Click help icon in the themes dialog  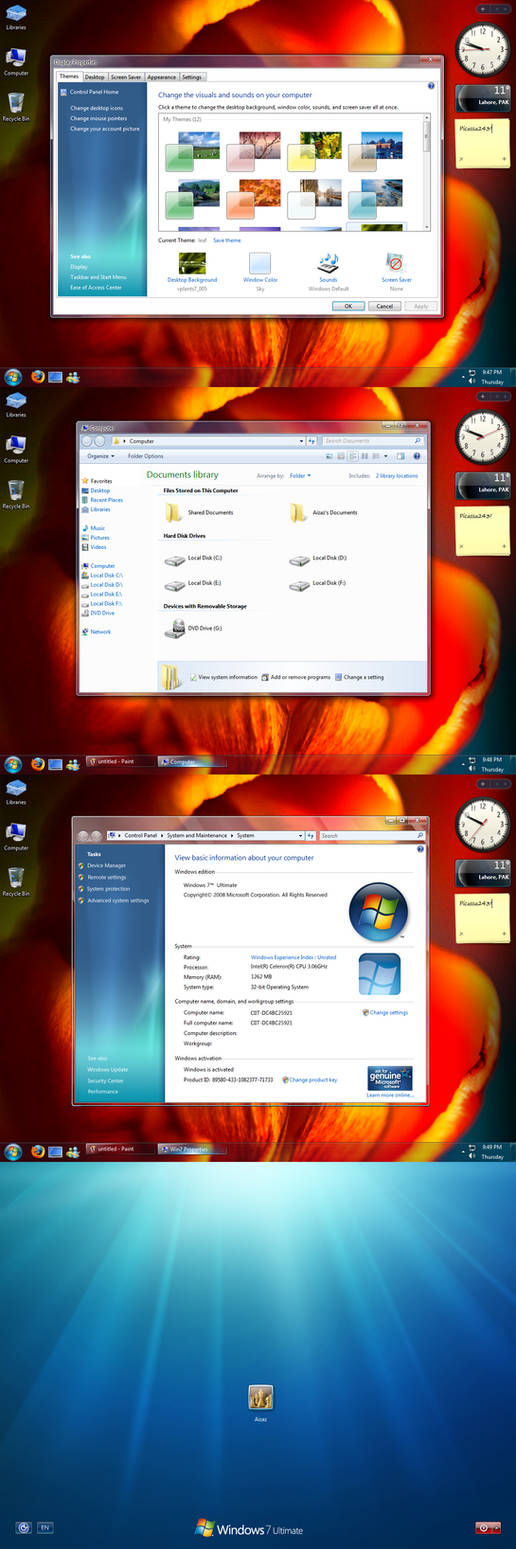(x=431, y=86)
